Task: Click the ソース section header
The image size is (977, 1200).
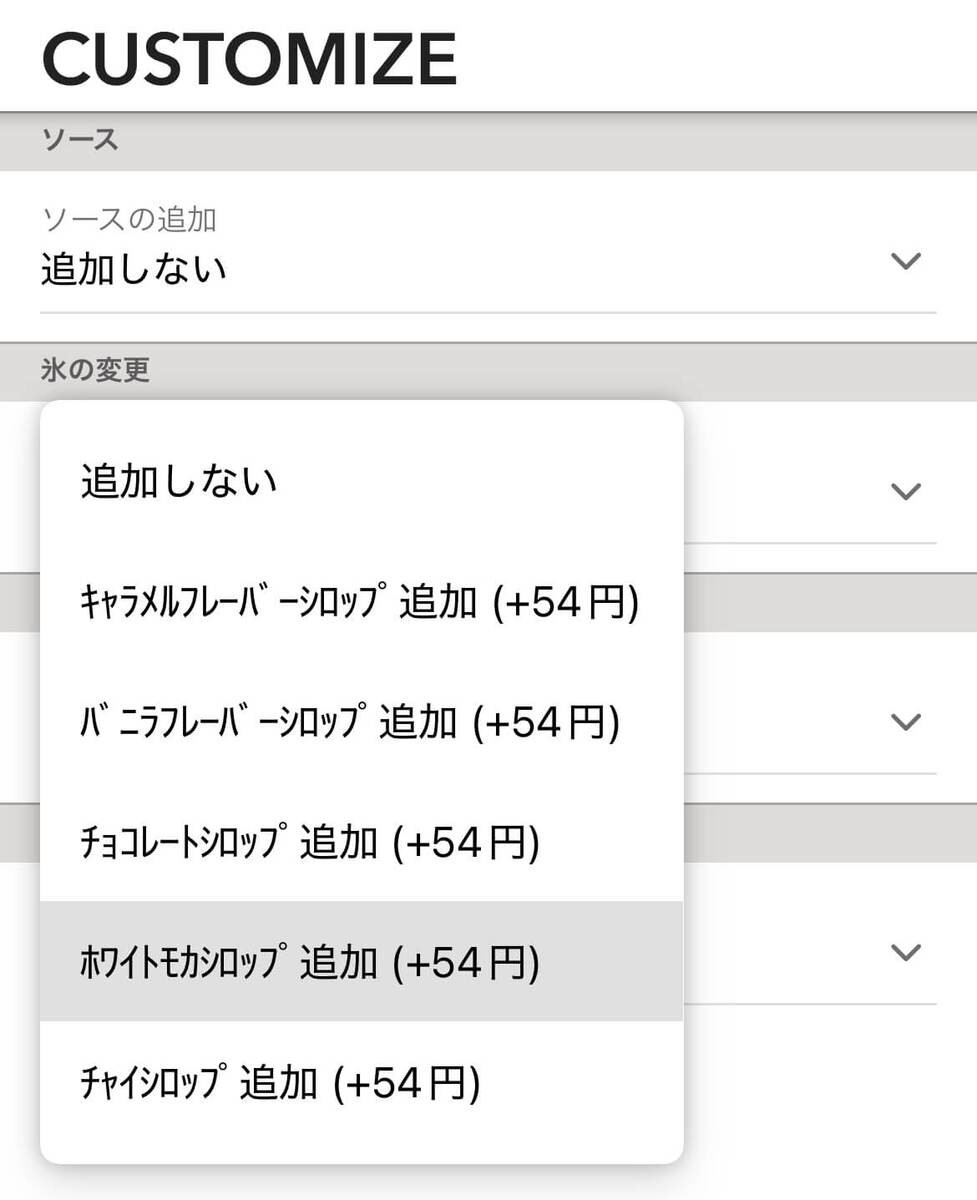Action: 80,140
